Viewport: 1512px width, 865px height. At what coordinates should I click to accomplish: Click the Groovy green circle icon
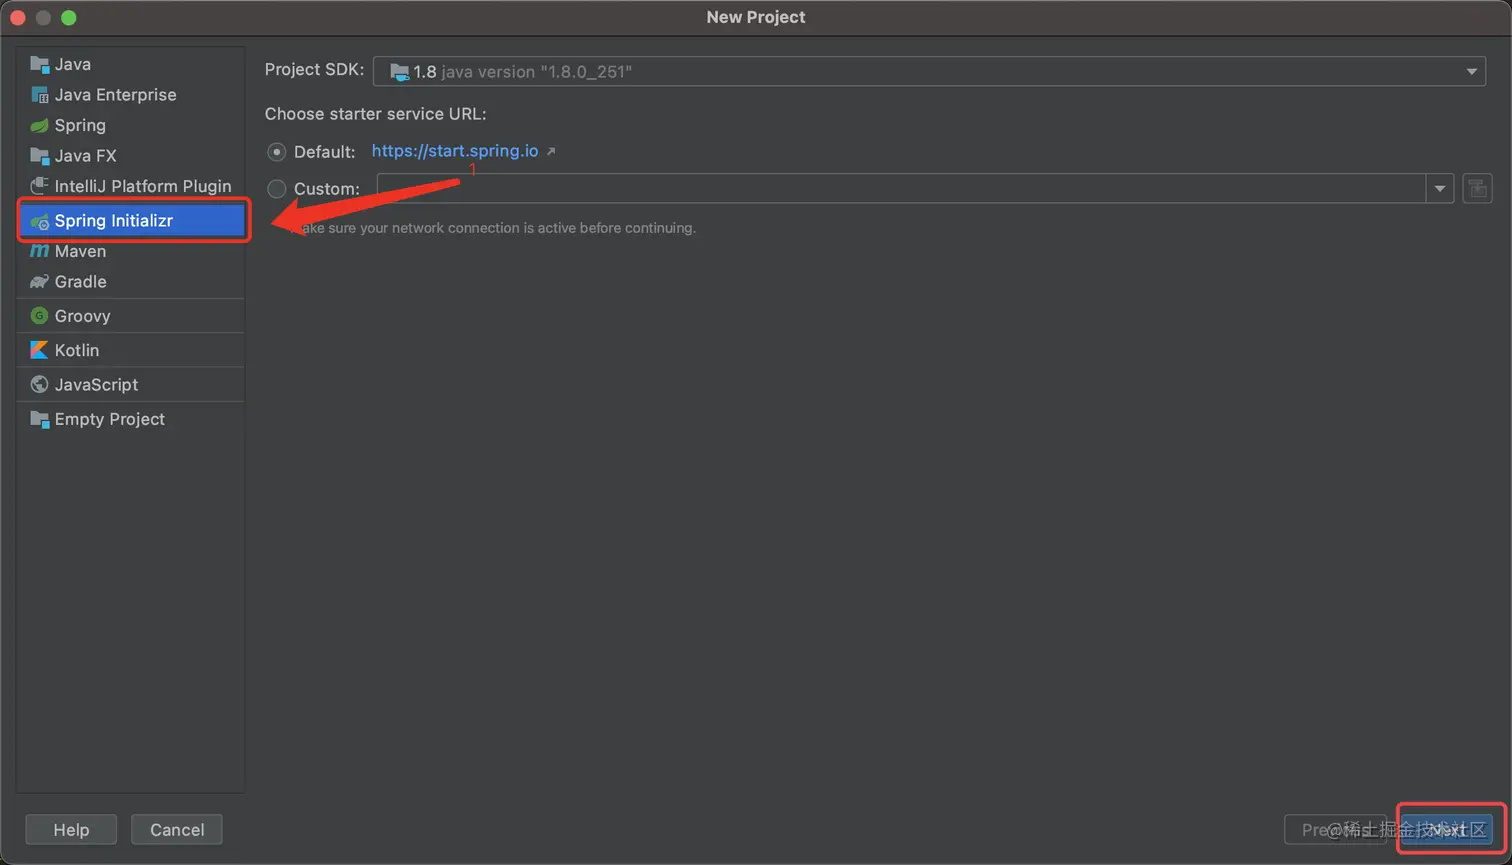(39, 316)
